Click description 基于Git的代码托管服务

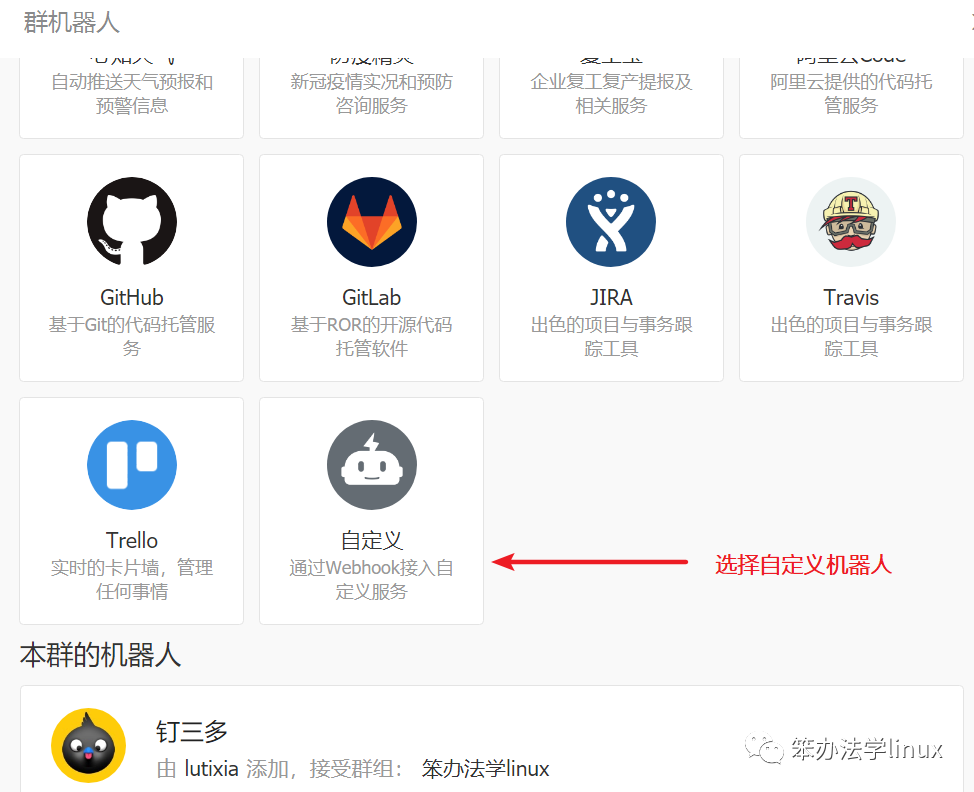[132, 336]
